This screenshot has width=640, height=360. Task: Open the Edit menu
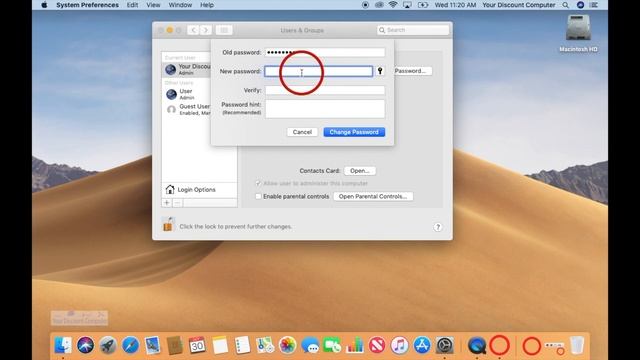(132, 5)
